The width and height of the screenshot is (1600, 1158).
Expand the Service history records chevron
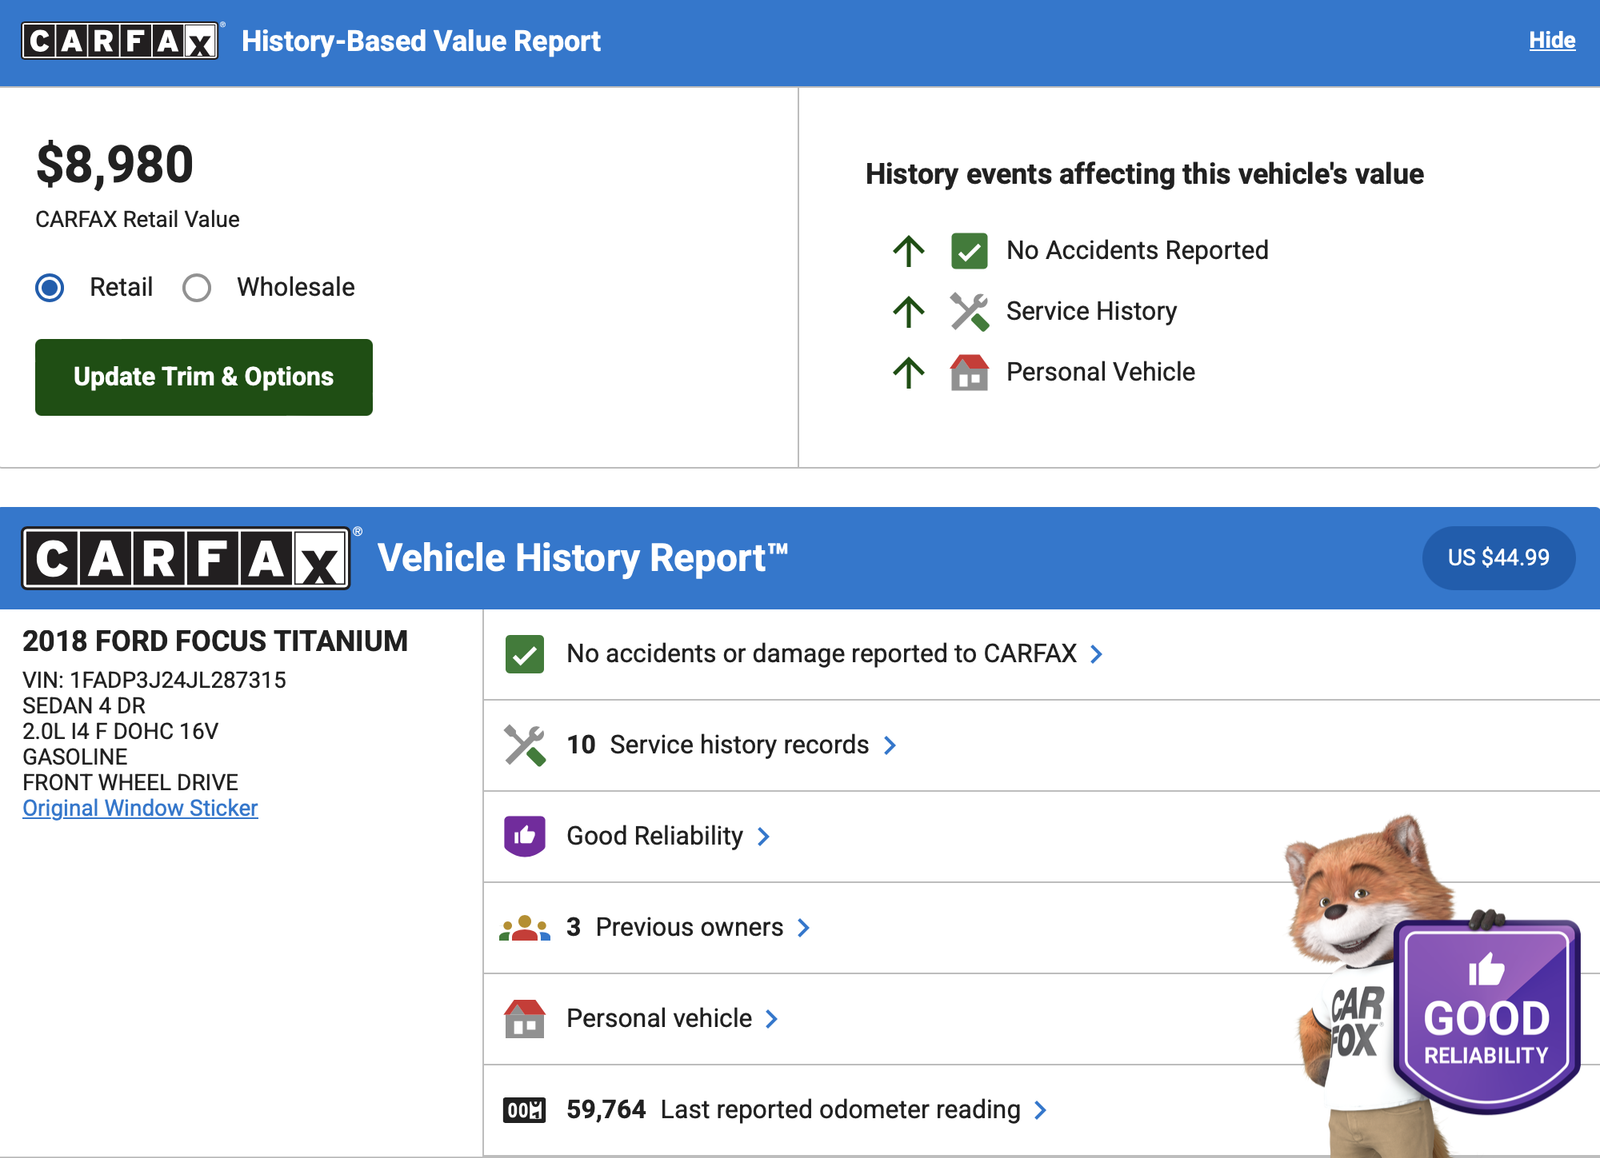tap(890, 745)
